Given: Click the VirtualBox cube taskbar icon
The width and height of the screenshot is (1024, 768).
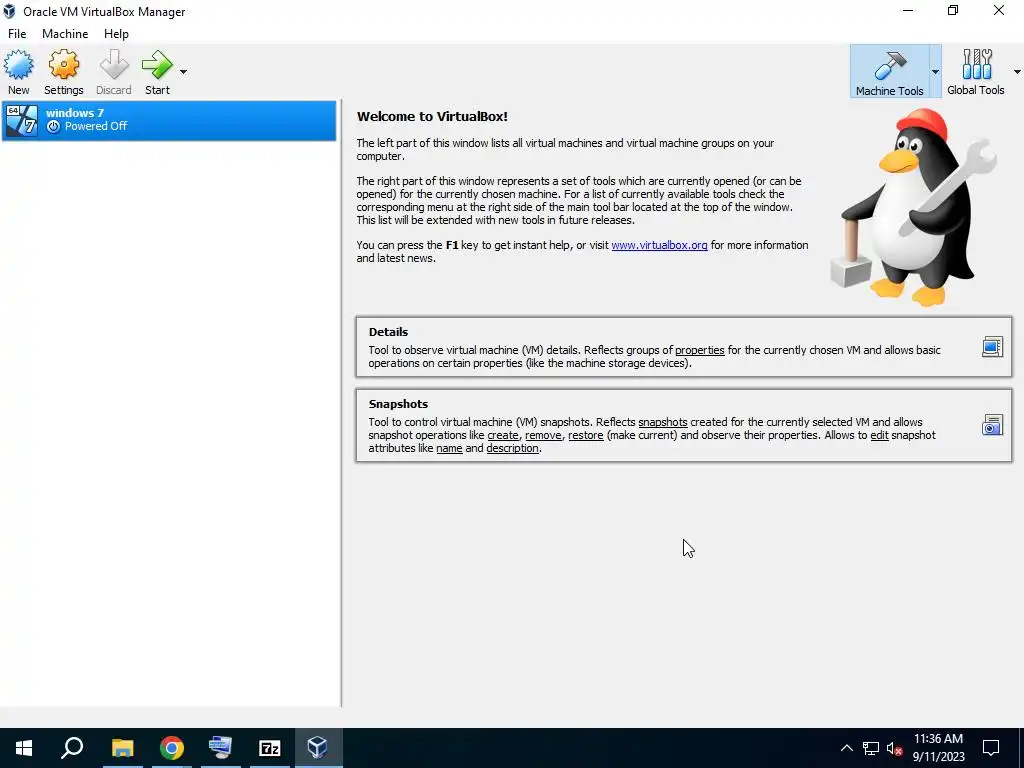Looking at the screenshot, I should click(318, 748).
